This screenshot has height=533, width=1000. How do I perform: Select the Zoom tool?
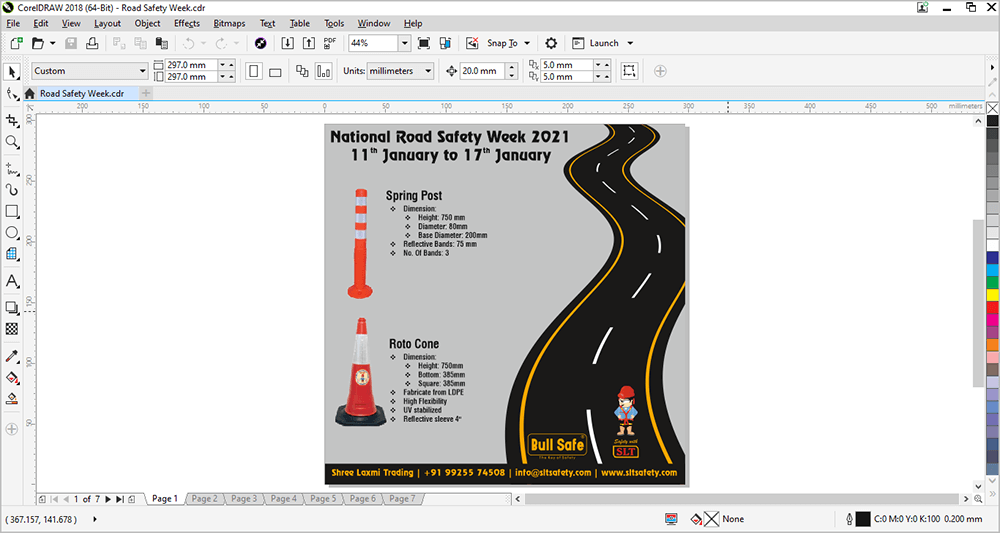pos(12,142)
